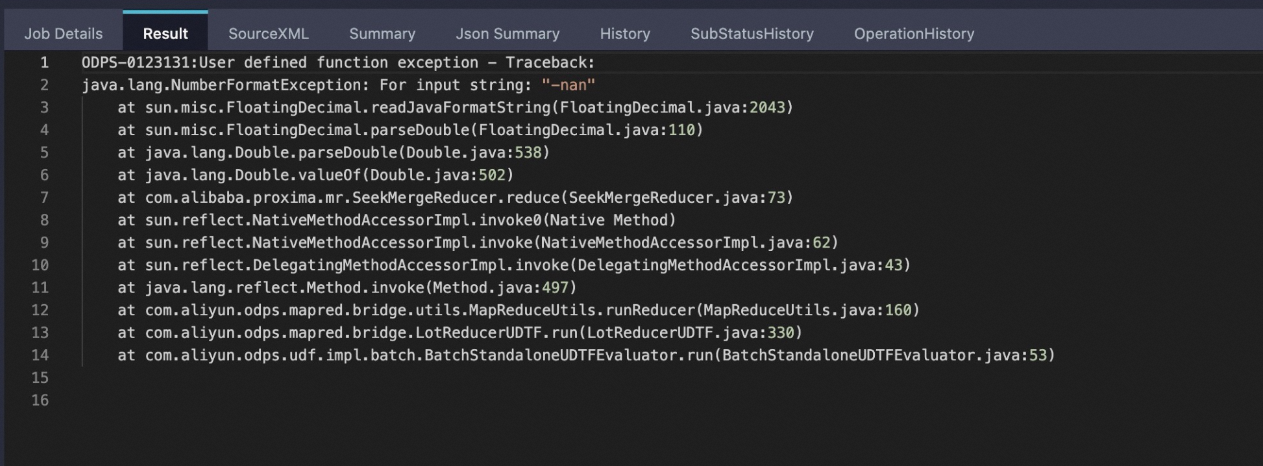The height and width of the screenshot is (466, 1263).
Task: Click line number 16 in the gutter
Action: pos(40,401)
